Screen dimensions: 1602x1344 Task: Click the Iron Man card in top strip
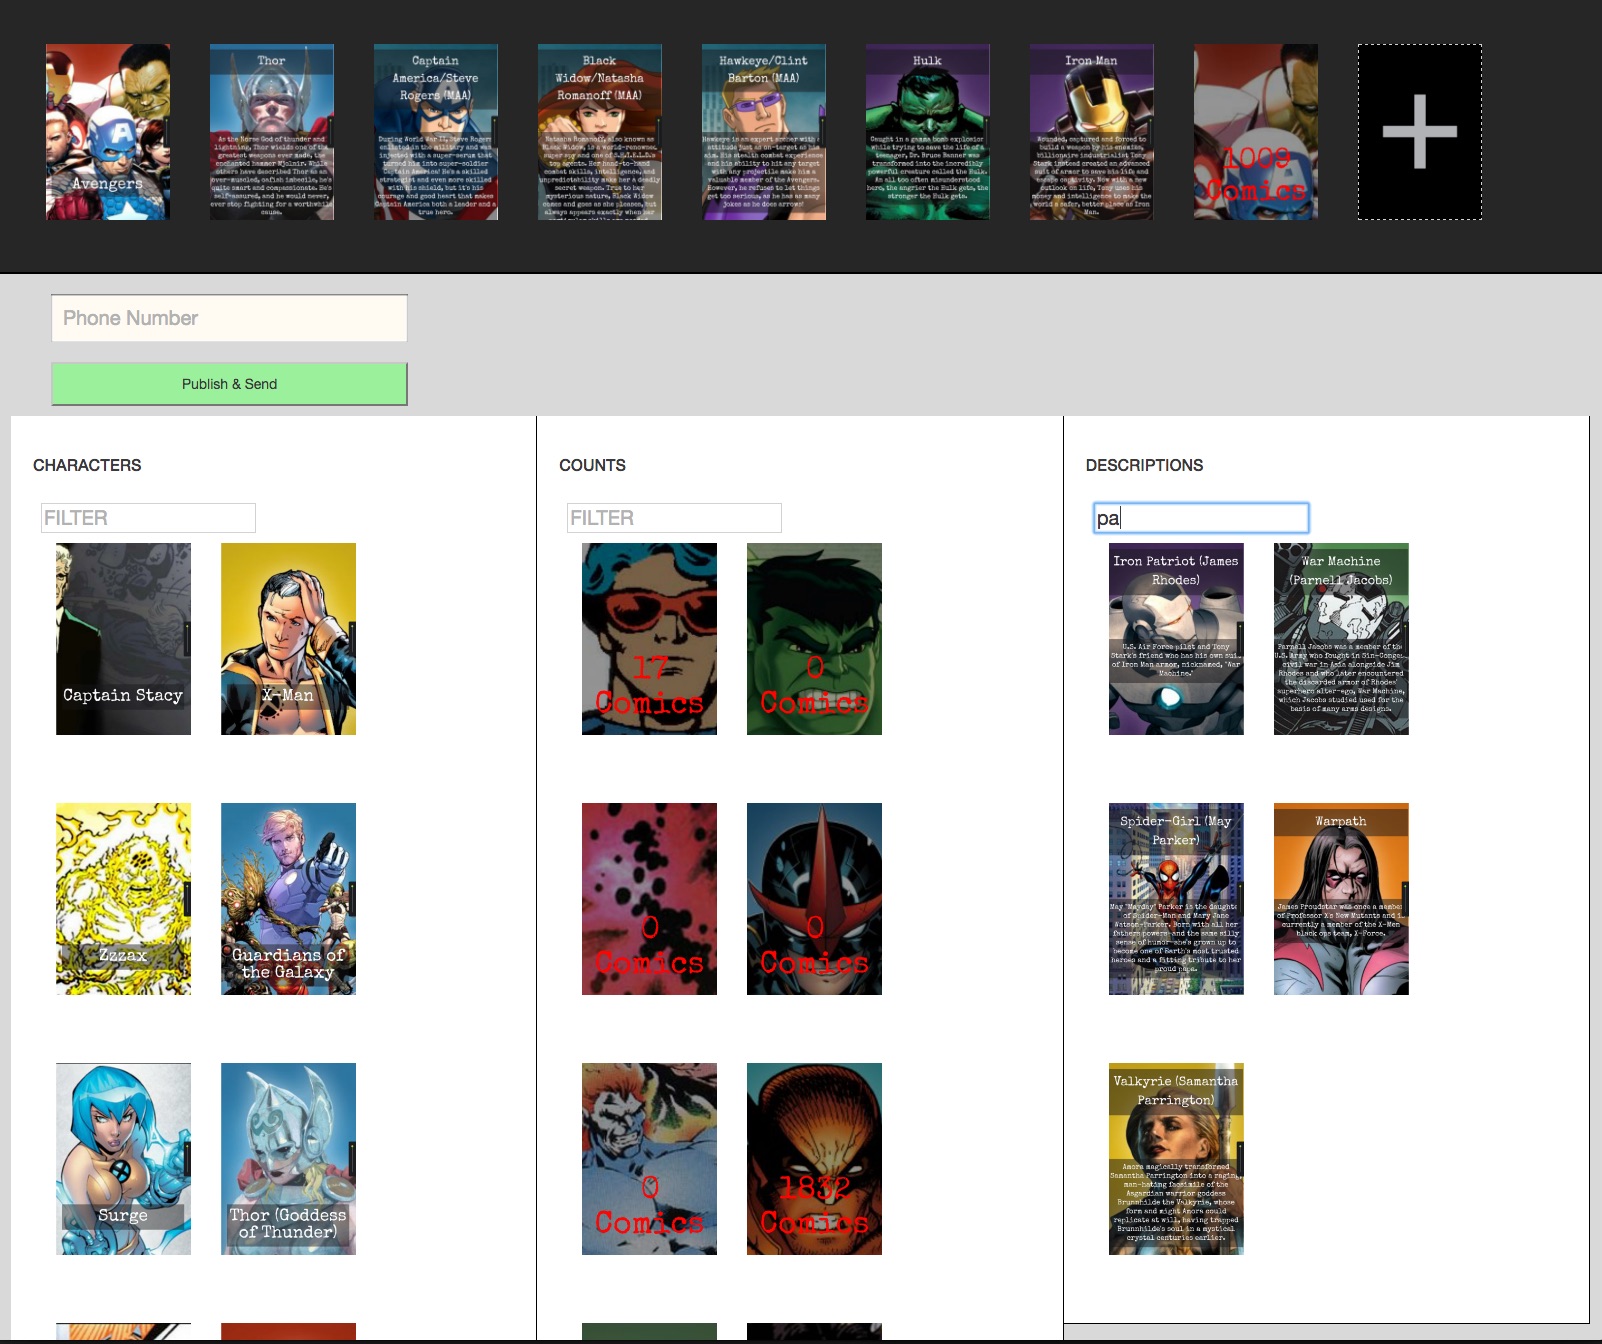(x=1092, y=132)
